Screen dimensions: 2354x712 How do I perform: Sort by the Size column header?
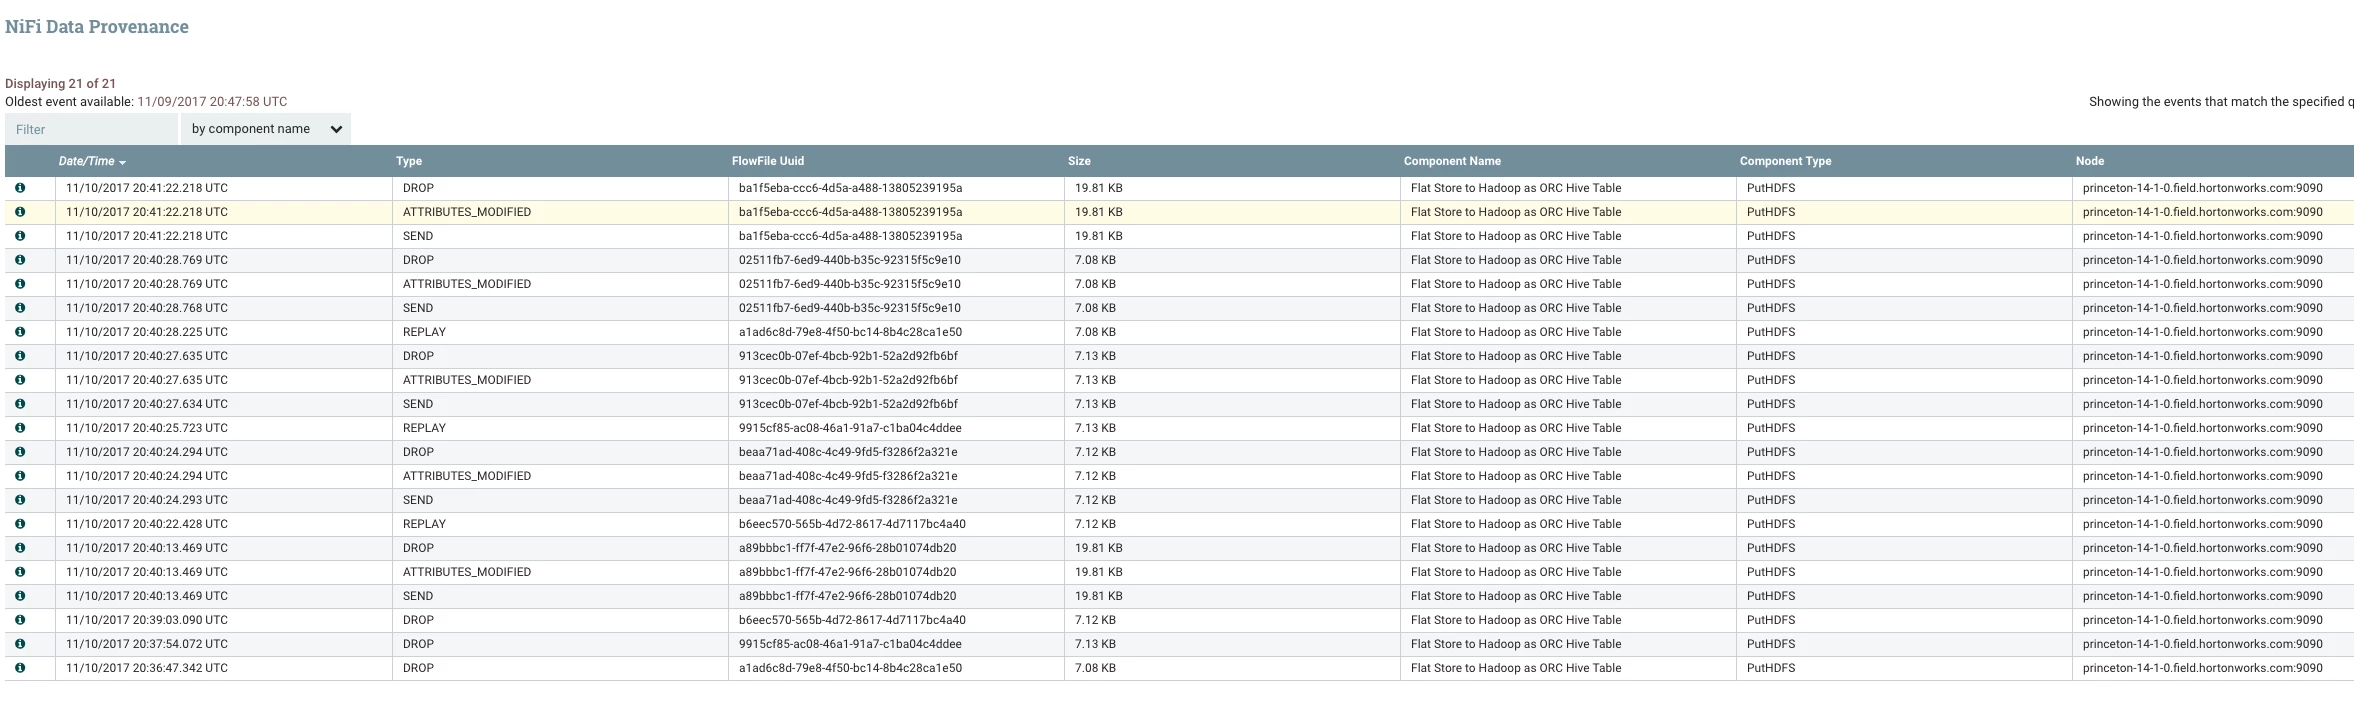click(x=1079, y=161)
